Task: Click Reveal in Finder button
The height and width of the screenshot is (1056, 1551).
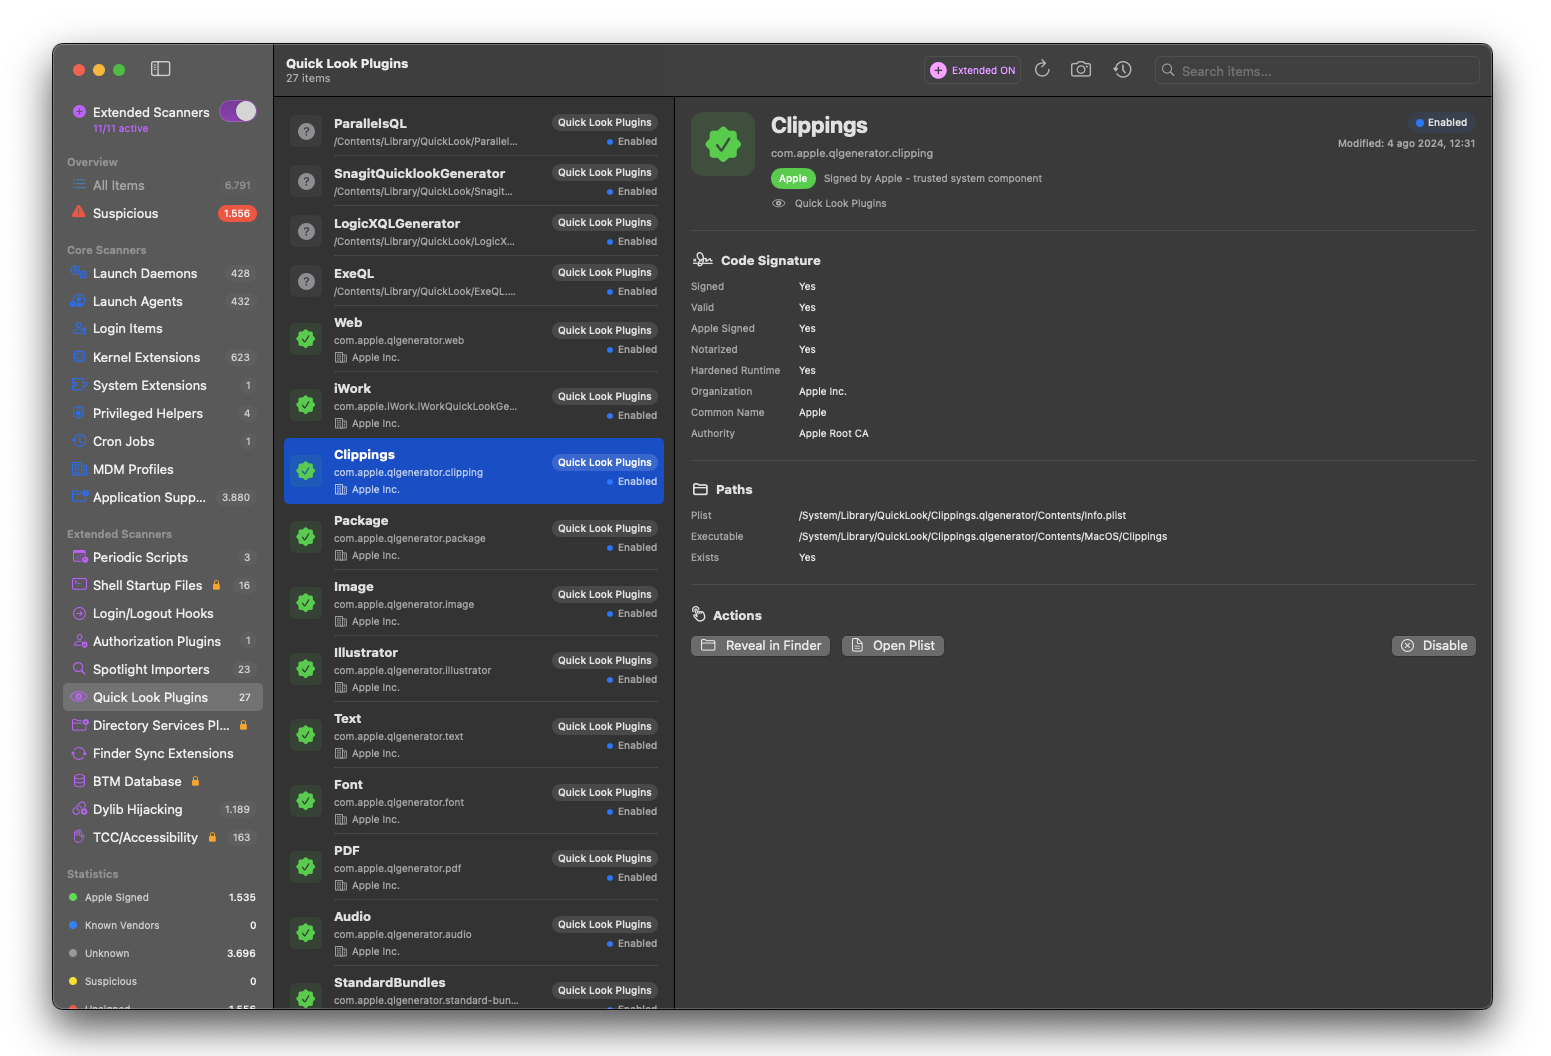Action: click(x=761, y=645)
